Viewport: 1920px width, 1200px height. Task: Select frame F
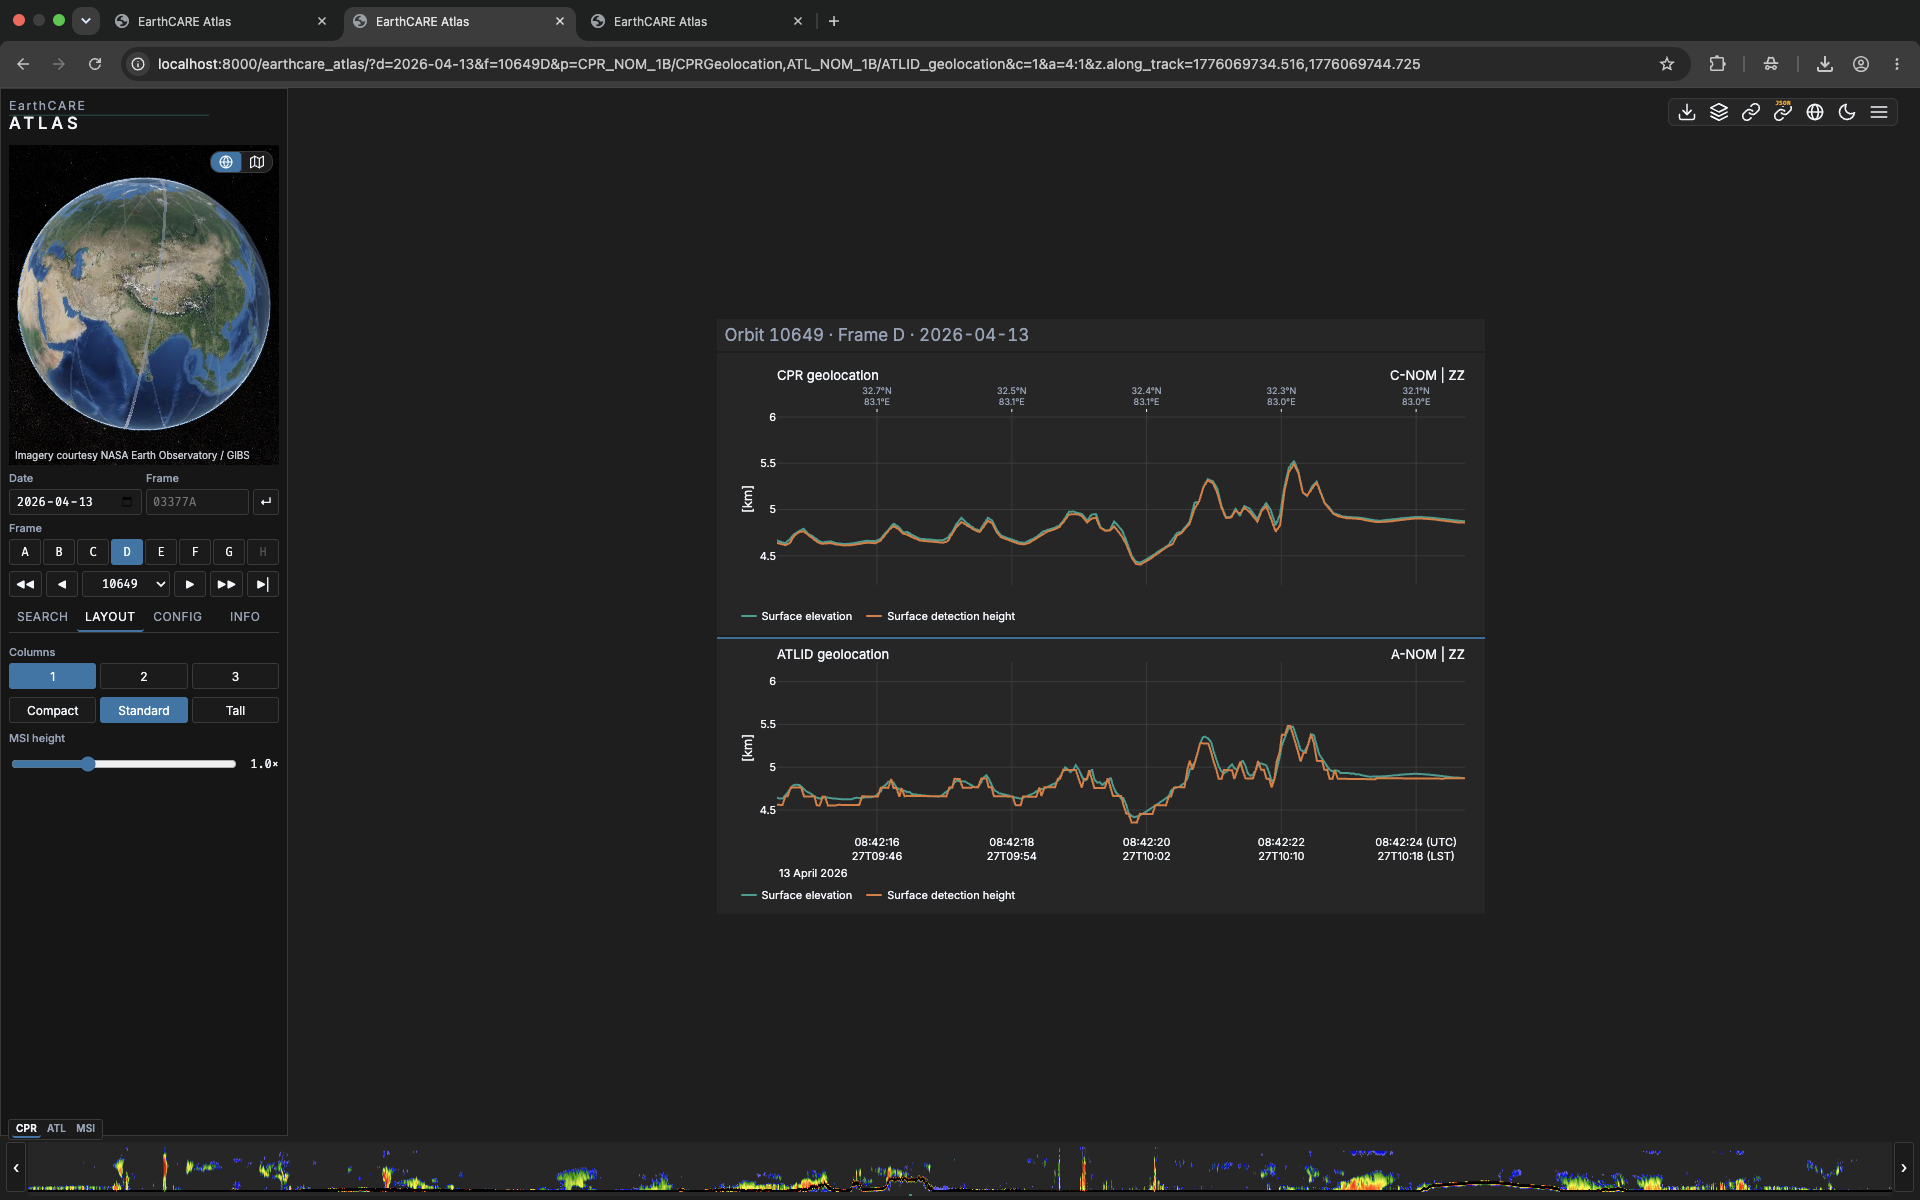(195, 552)
